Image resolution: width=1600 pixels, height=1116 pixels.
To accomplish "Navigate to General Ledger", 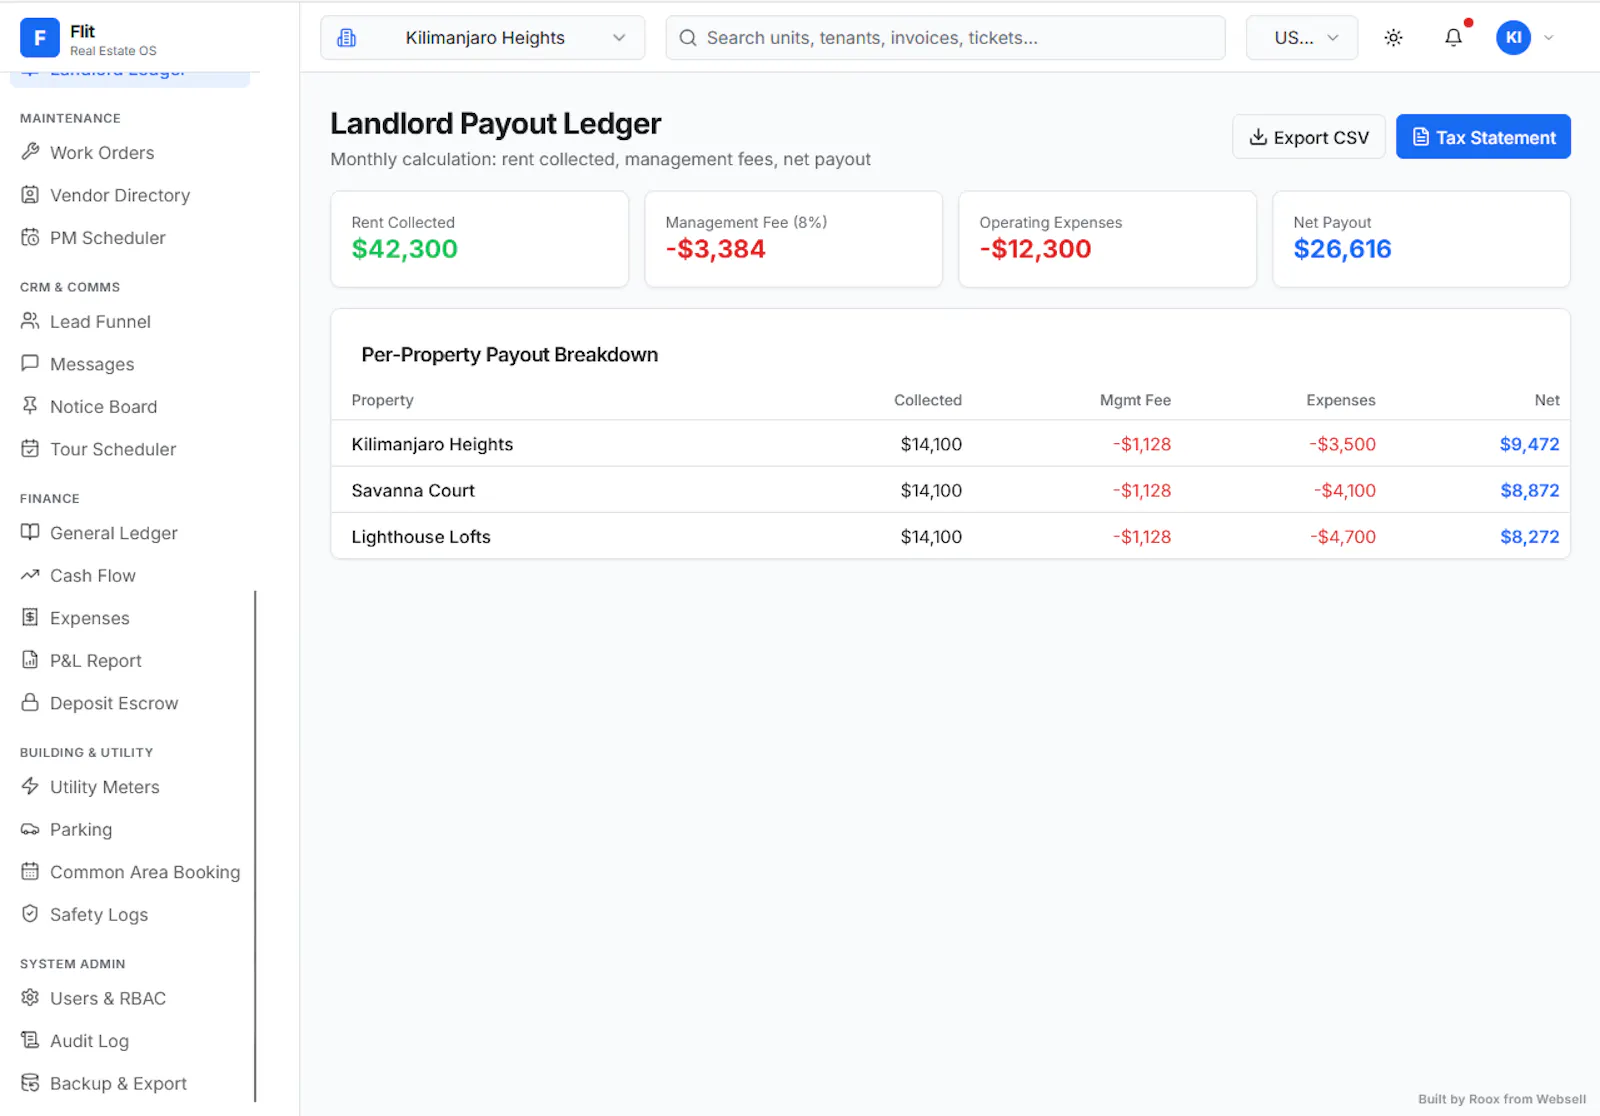I will tap(114, 533).
